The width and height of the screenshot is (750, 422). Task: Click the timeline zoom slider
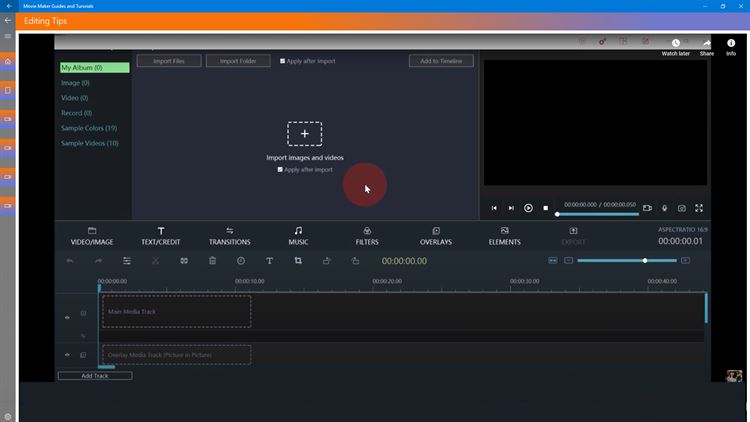(x=627, y=261)
